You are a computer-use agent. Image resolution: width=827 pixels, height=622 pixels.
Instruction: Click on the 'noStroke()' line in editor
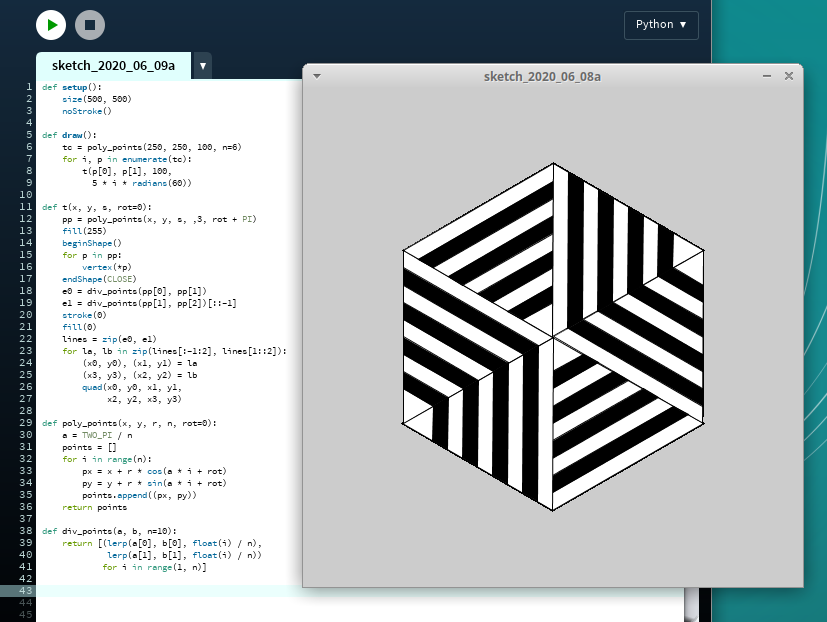coord(86,111)
